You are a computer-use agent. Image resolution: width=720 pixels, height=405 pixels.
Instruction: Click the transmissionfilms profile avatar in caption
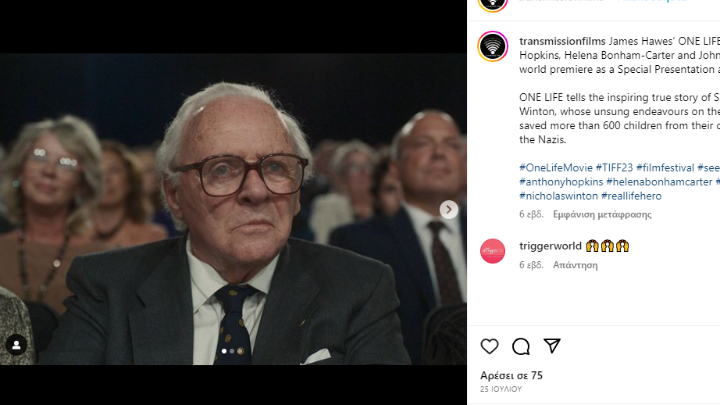tap(493, 46)
